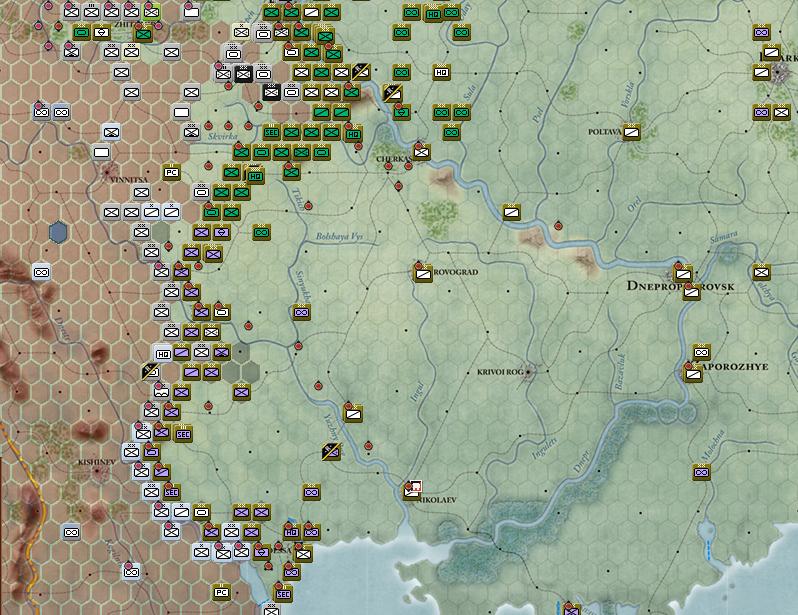Select the PC counter east of Vinnitsa
Image resolution: width=798 pixels, height=615 pixels.
(x=172, y=172)
